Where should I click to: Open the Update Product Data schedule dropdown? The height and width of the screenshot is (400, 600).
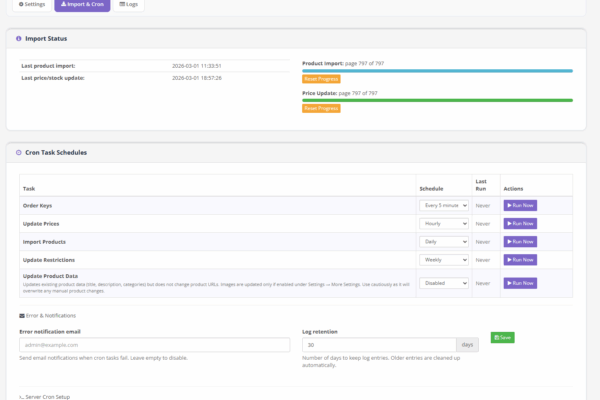tap(443, 283)
